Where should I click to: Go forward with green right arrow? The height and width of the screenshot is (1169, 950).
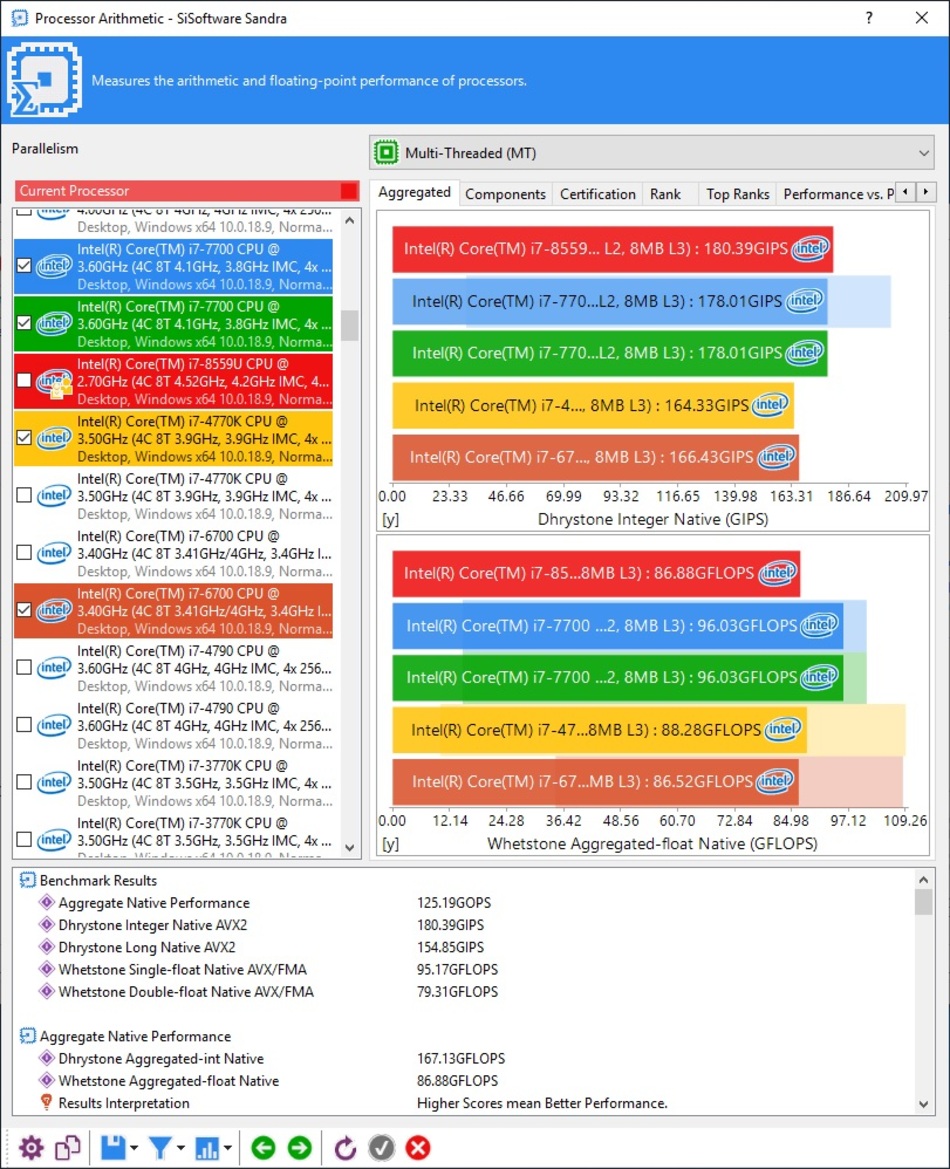click(300, 1147)
